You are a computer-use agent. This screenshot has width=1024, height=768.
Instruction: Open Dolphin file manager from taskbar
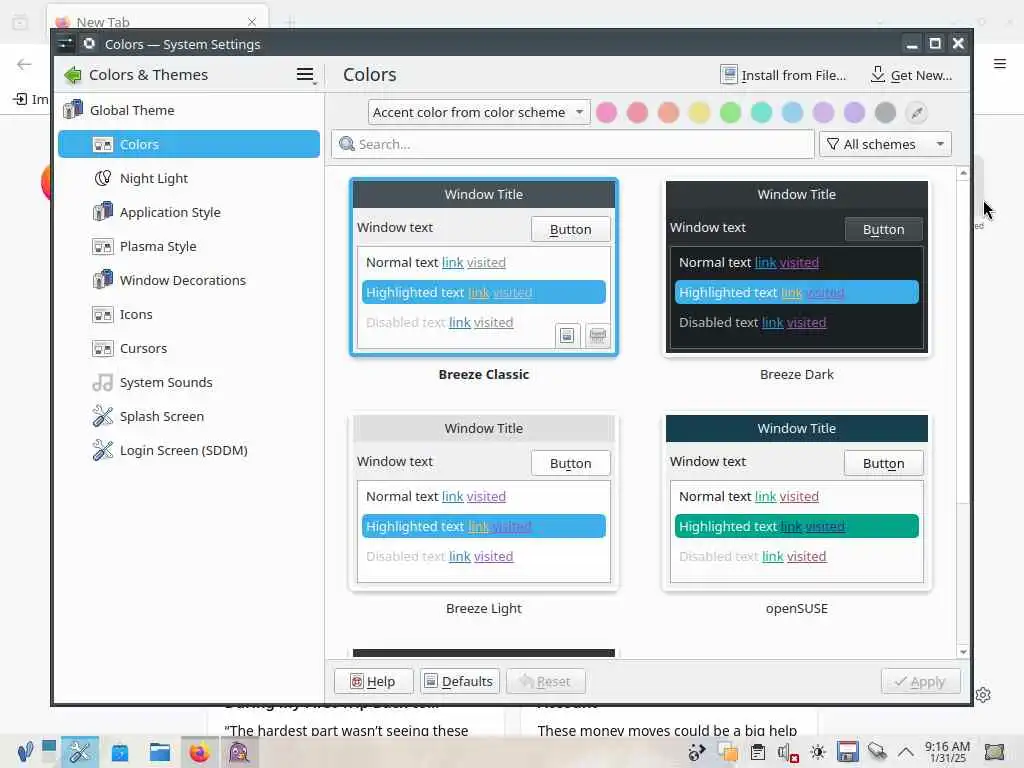159,752
